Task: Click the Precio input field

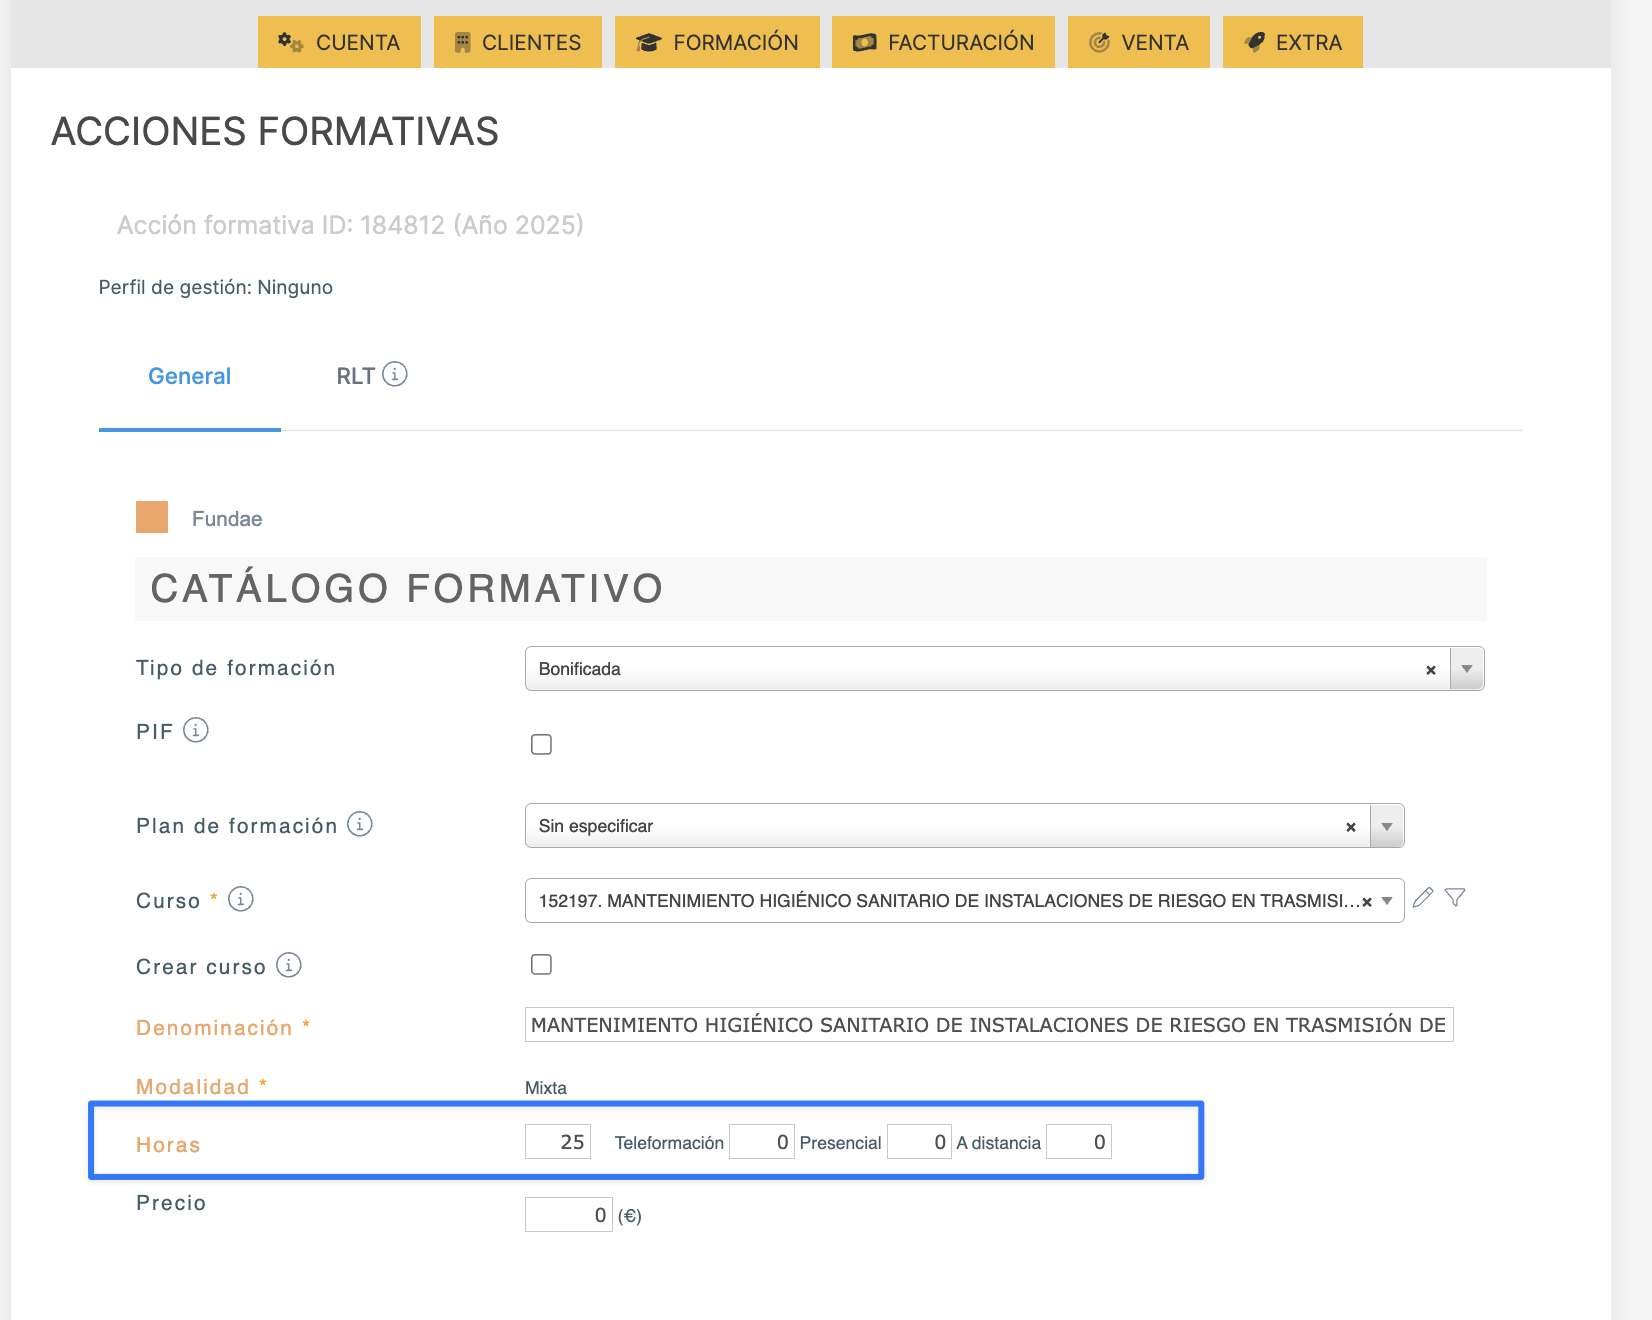Action: [569, 1215]
